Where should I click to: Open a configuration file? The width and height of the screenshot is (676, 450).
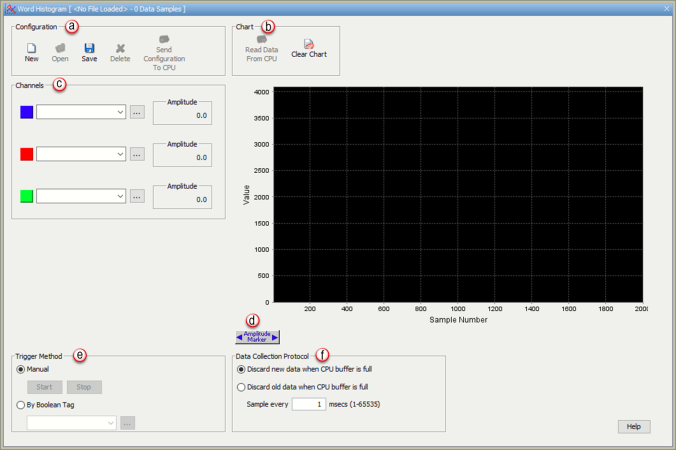click(60, 48)
